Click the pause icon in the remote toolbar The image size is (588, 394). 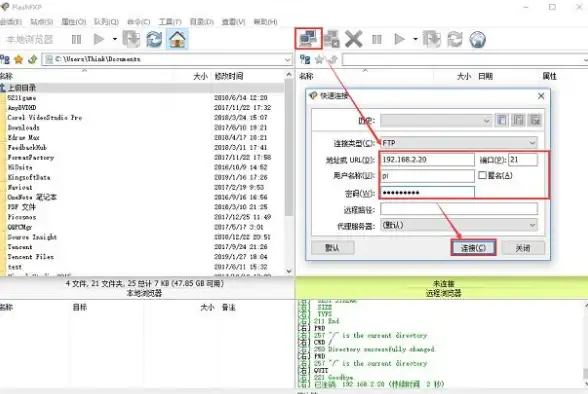tap(376, 39)
